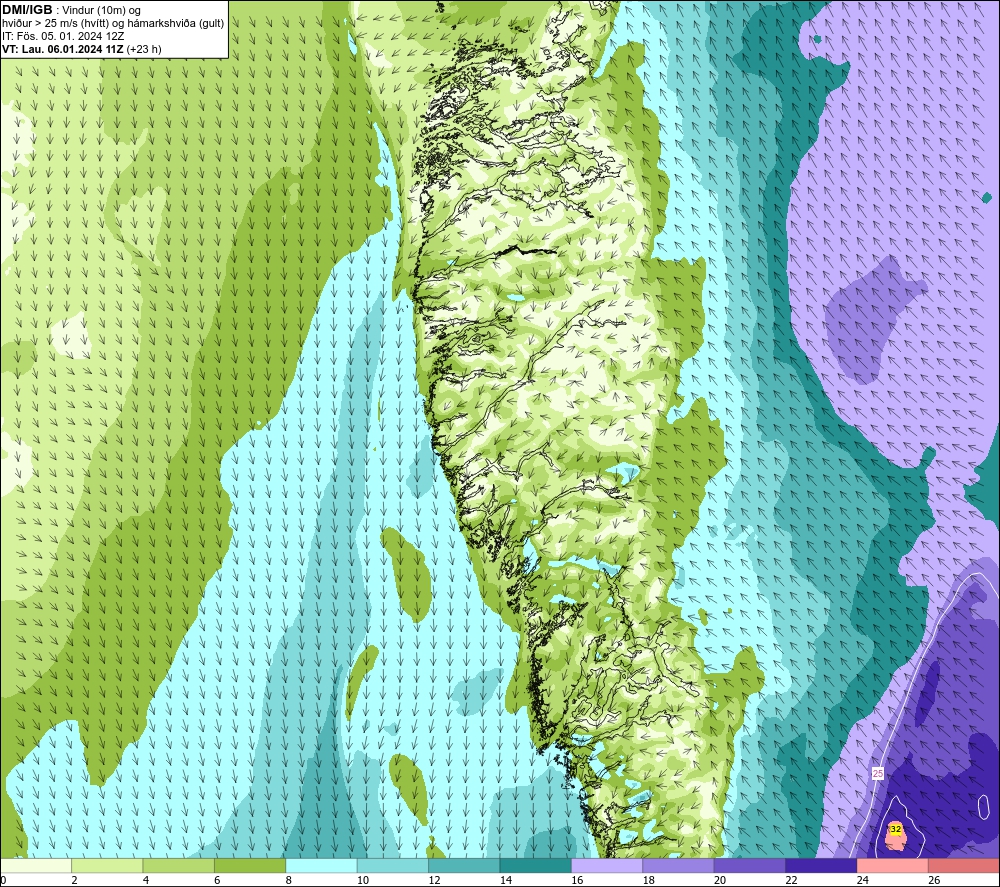Click the legend scale number '6'
1000x887 pixels.
[217, 880]
